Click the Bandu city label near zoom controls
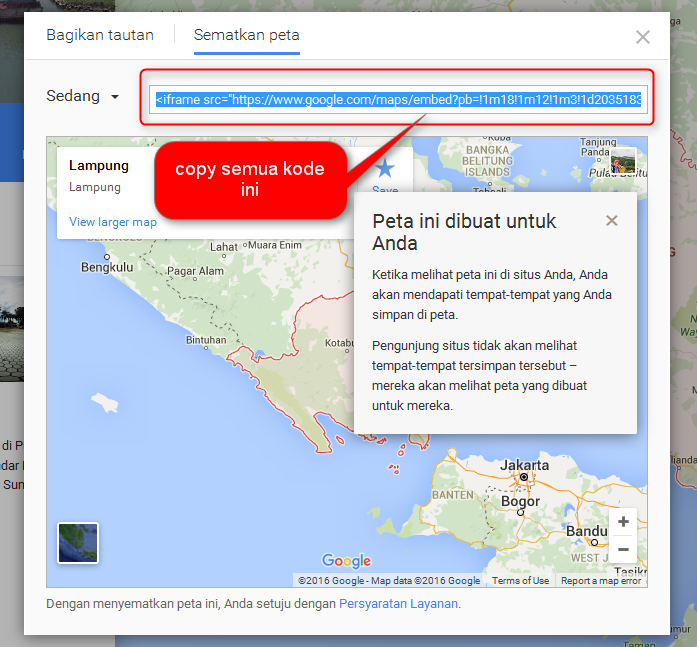 click(x=586, y=531)
